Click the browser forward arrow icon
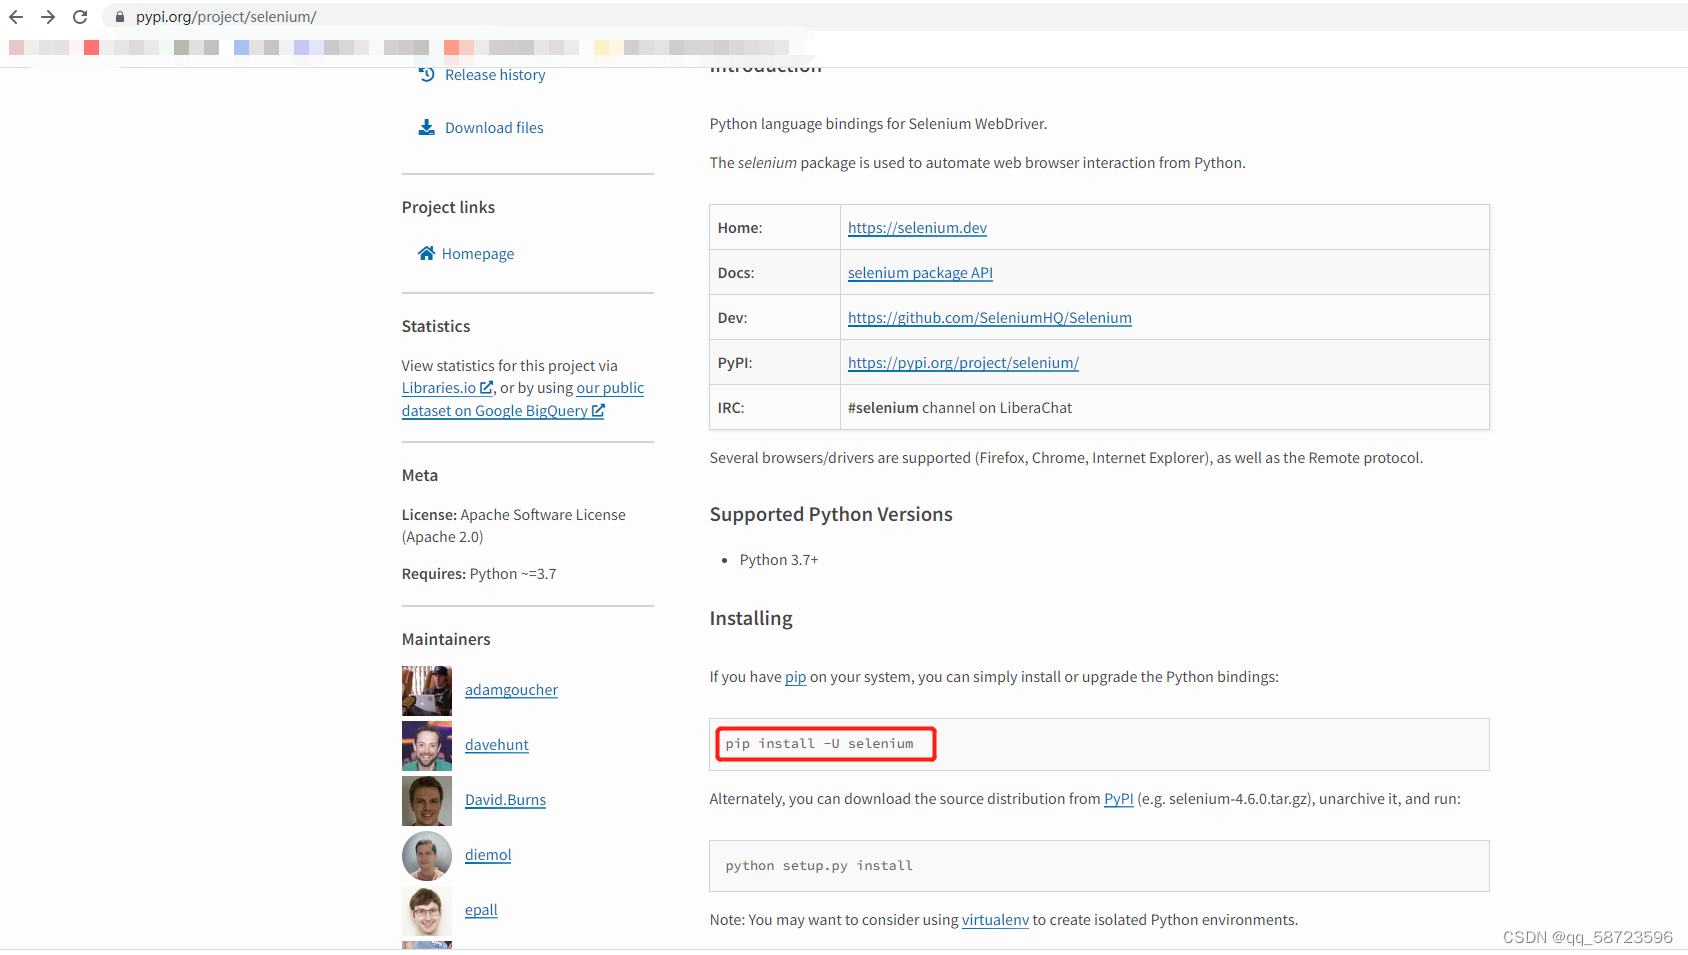Image resolution: width=1688 pixels, height=955 pixels. point(47,16)
